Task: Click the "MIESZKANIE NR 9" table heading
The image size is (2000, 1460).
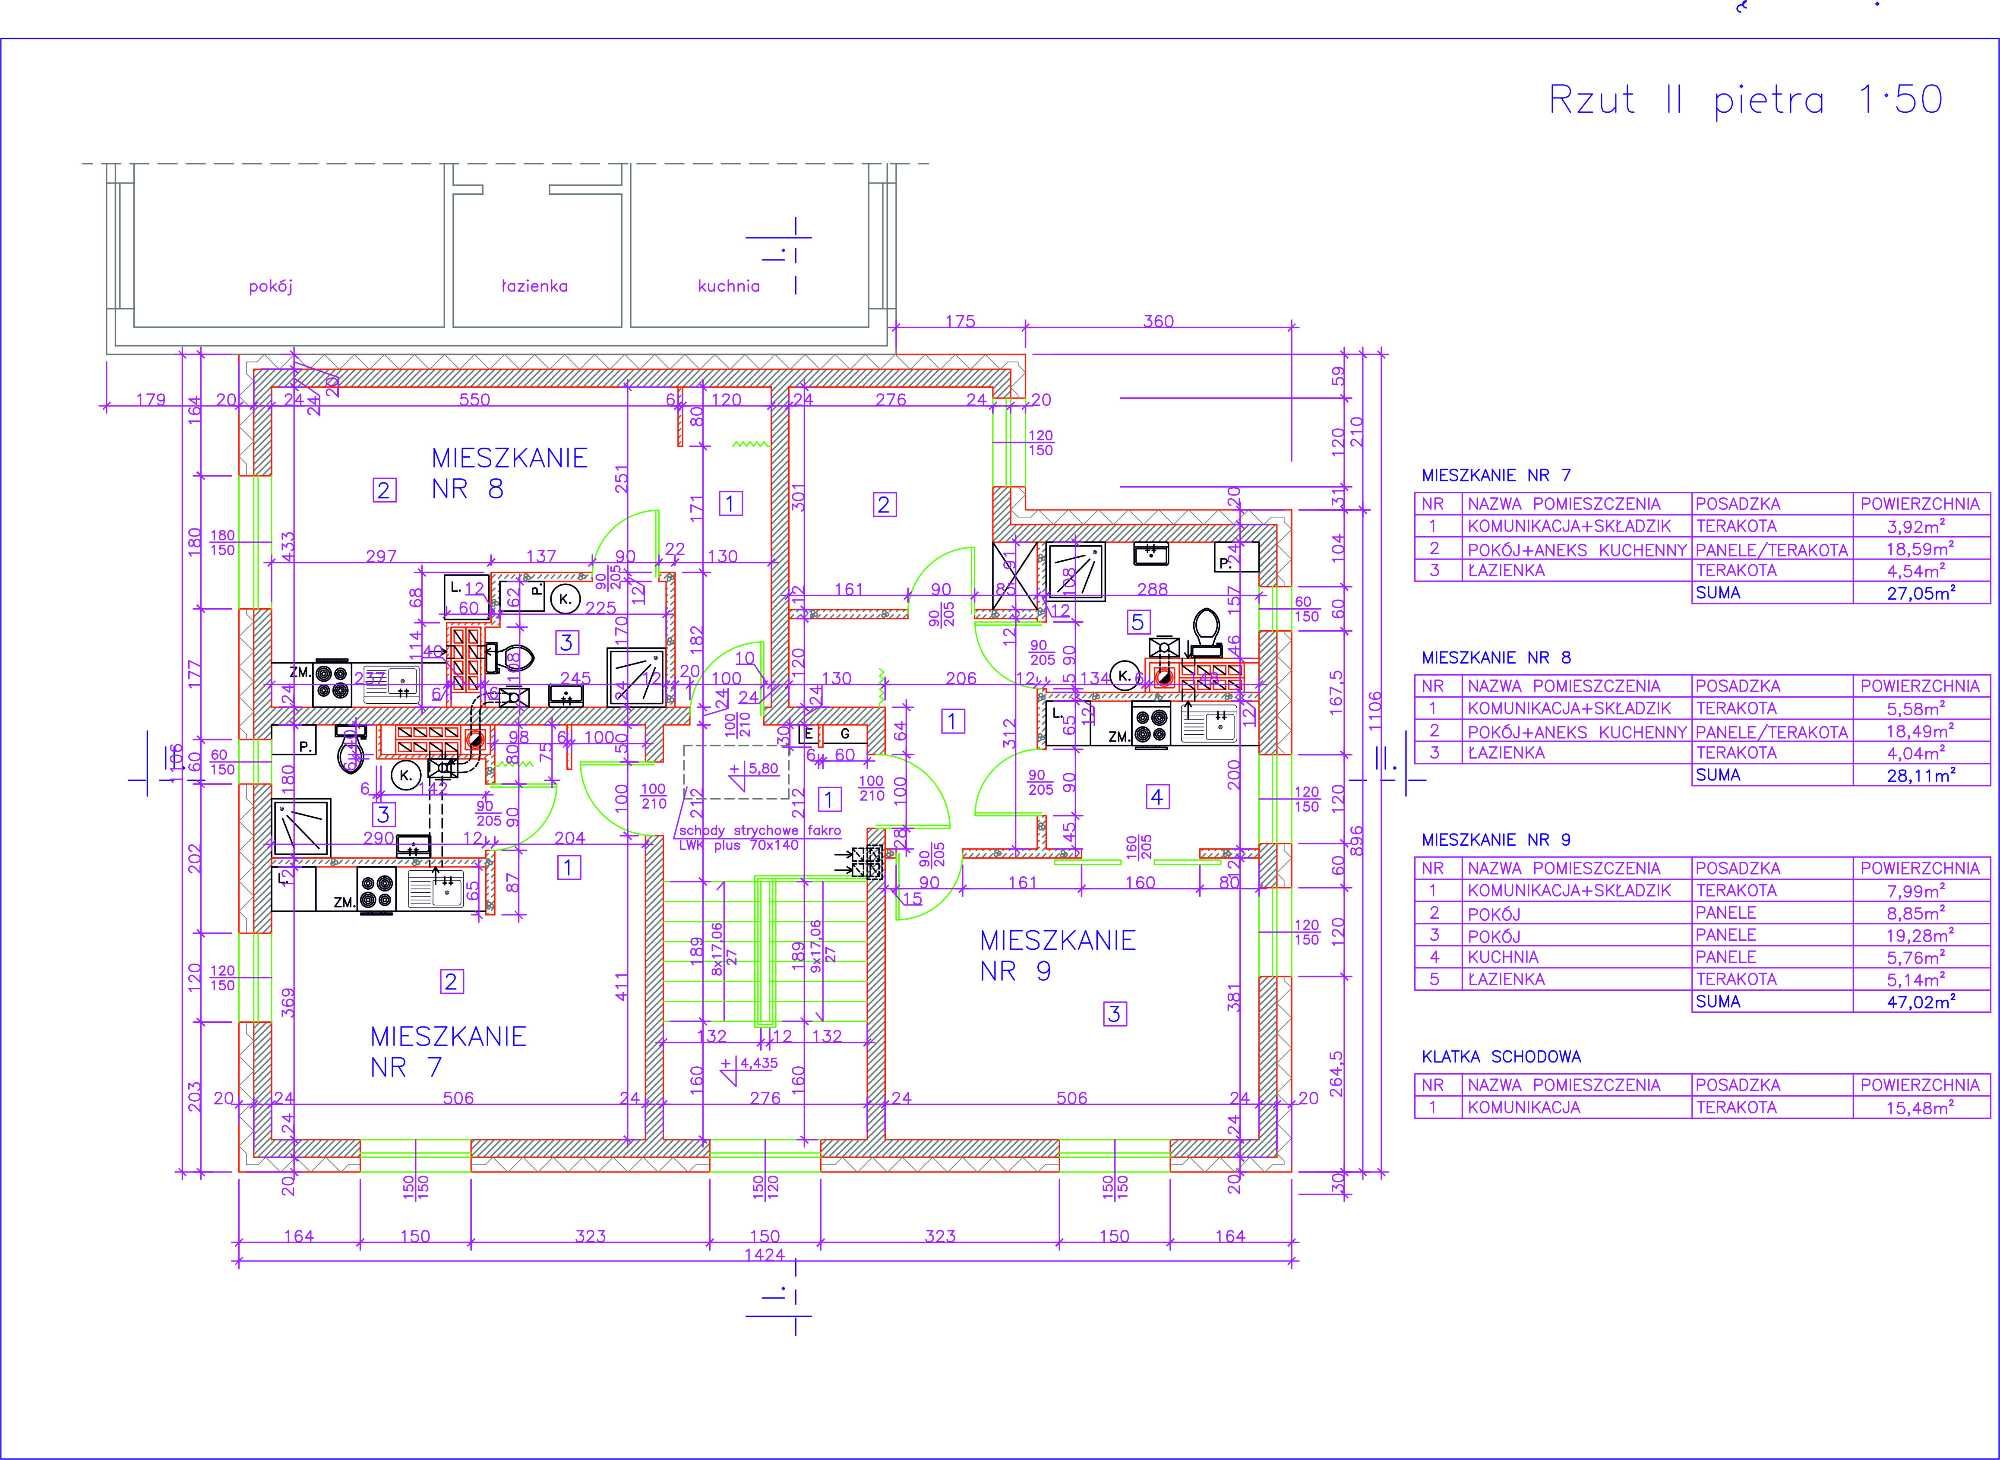Action: 1496,840
